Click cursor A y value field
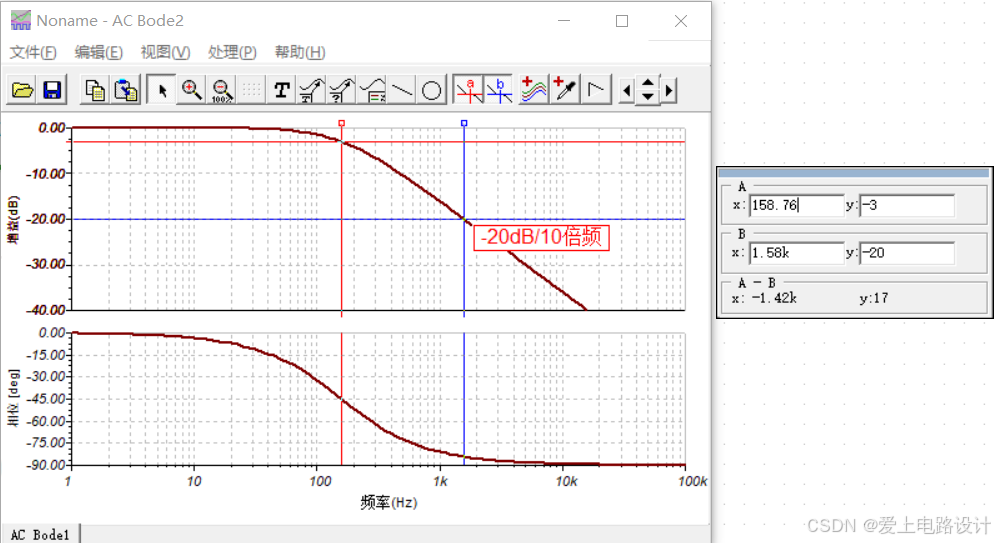Image resolution: width=995 pixels, height=543 pixels. 907,205
